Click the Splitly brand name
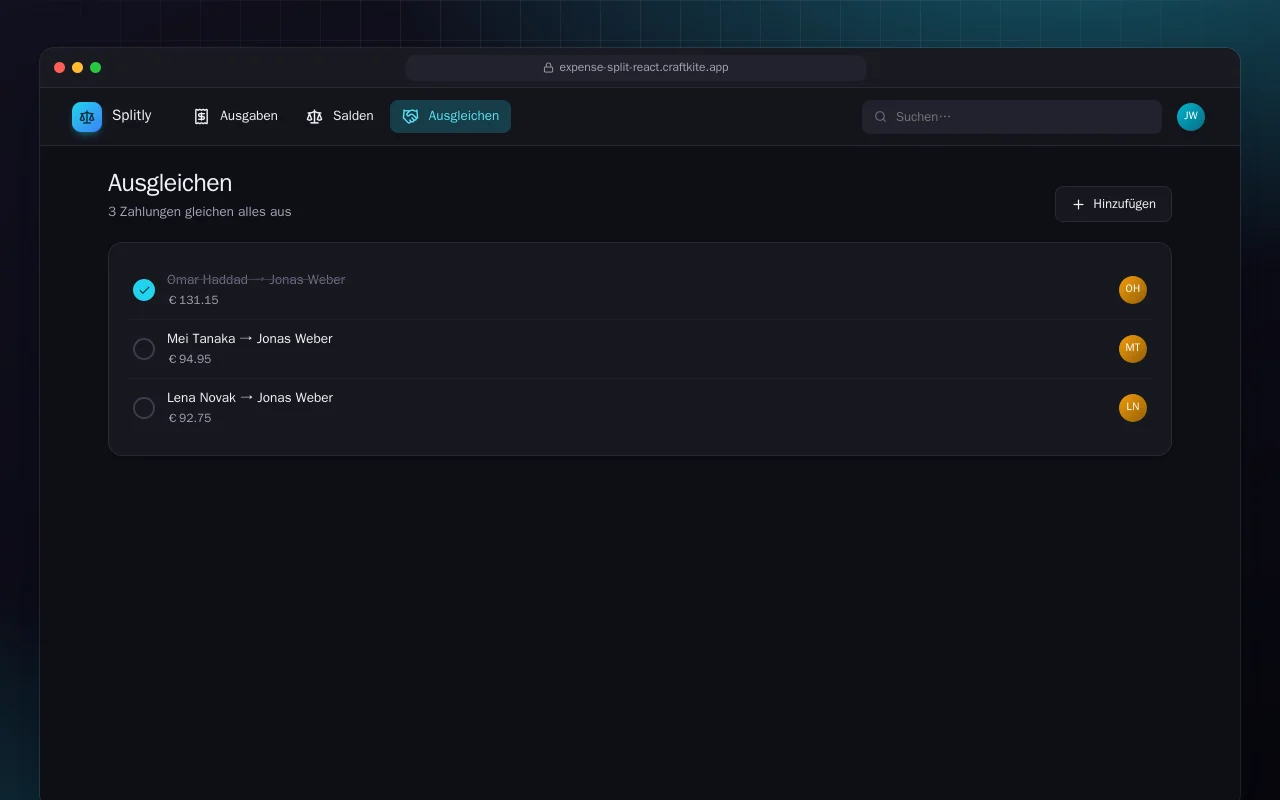Screen dimensions: 1280x800 [x=132, y=116]
